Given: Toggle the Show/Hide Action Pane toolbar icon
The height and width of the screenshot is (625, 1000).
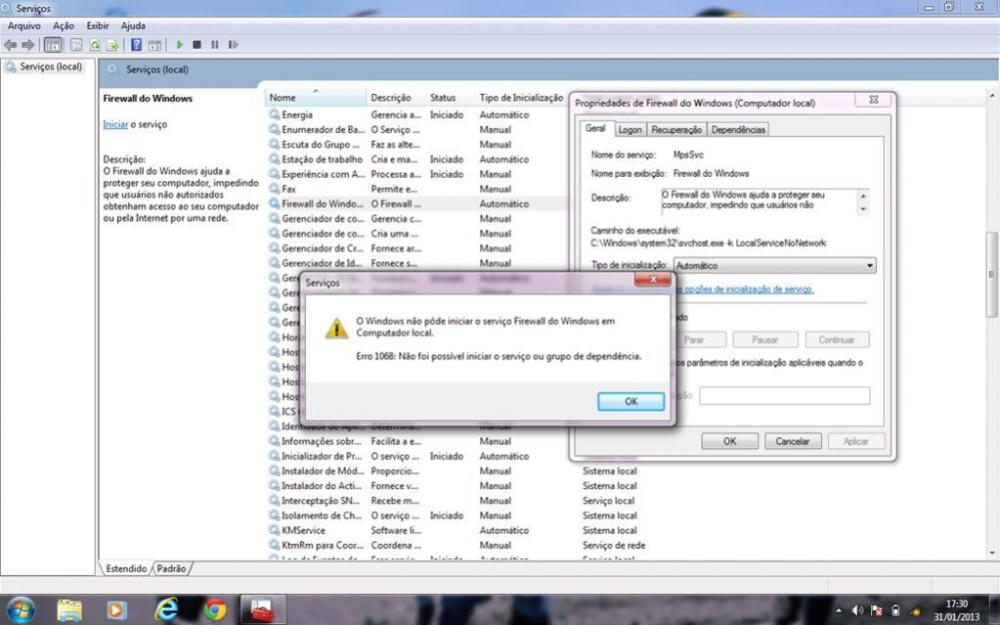Looking at the screenshot, I should tap(154, 45).
